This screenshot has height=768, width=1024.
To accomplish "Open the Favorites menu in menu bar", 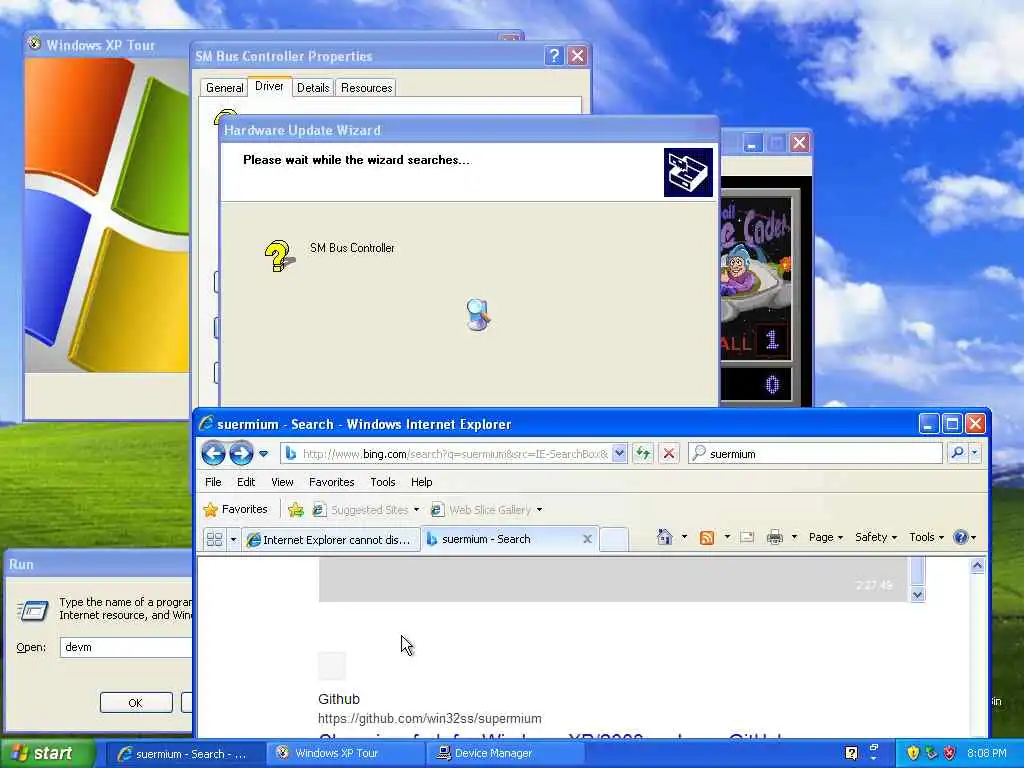I will [x=331, y=482].
